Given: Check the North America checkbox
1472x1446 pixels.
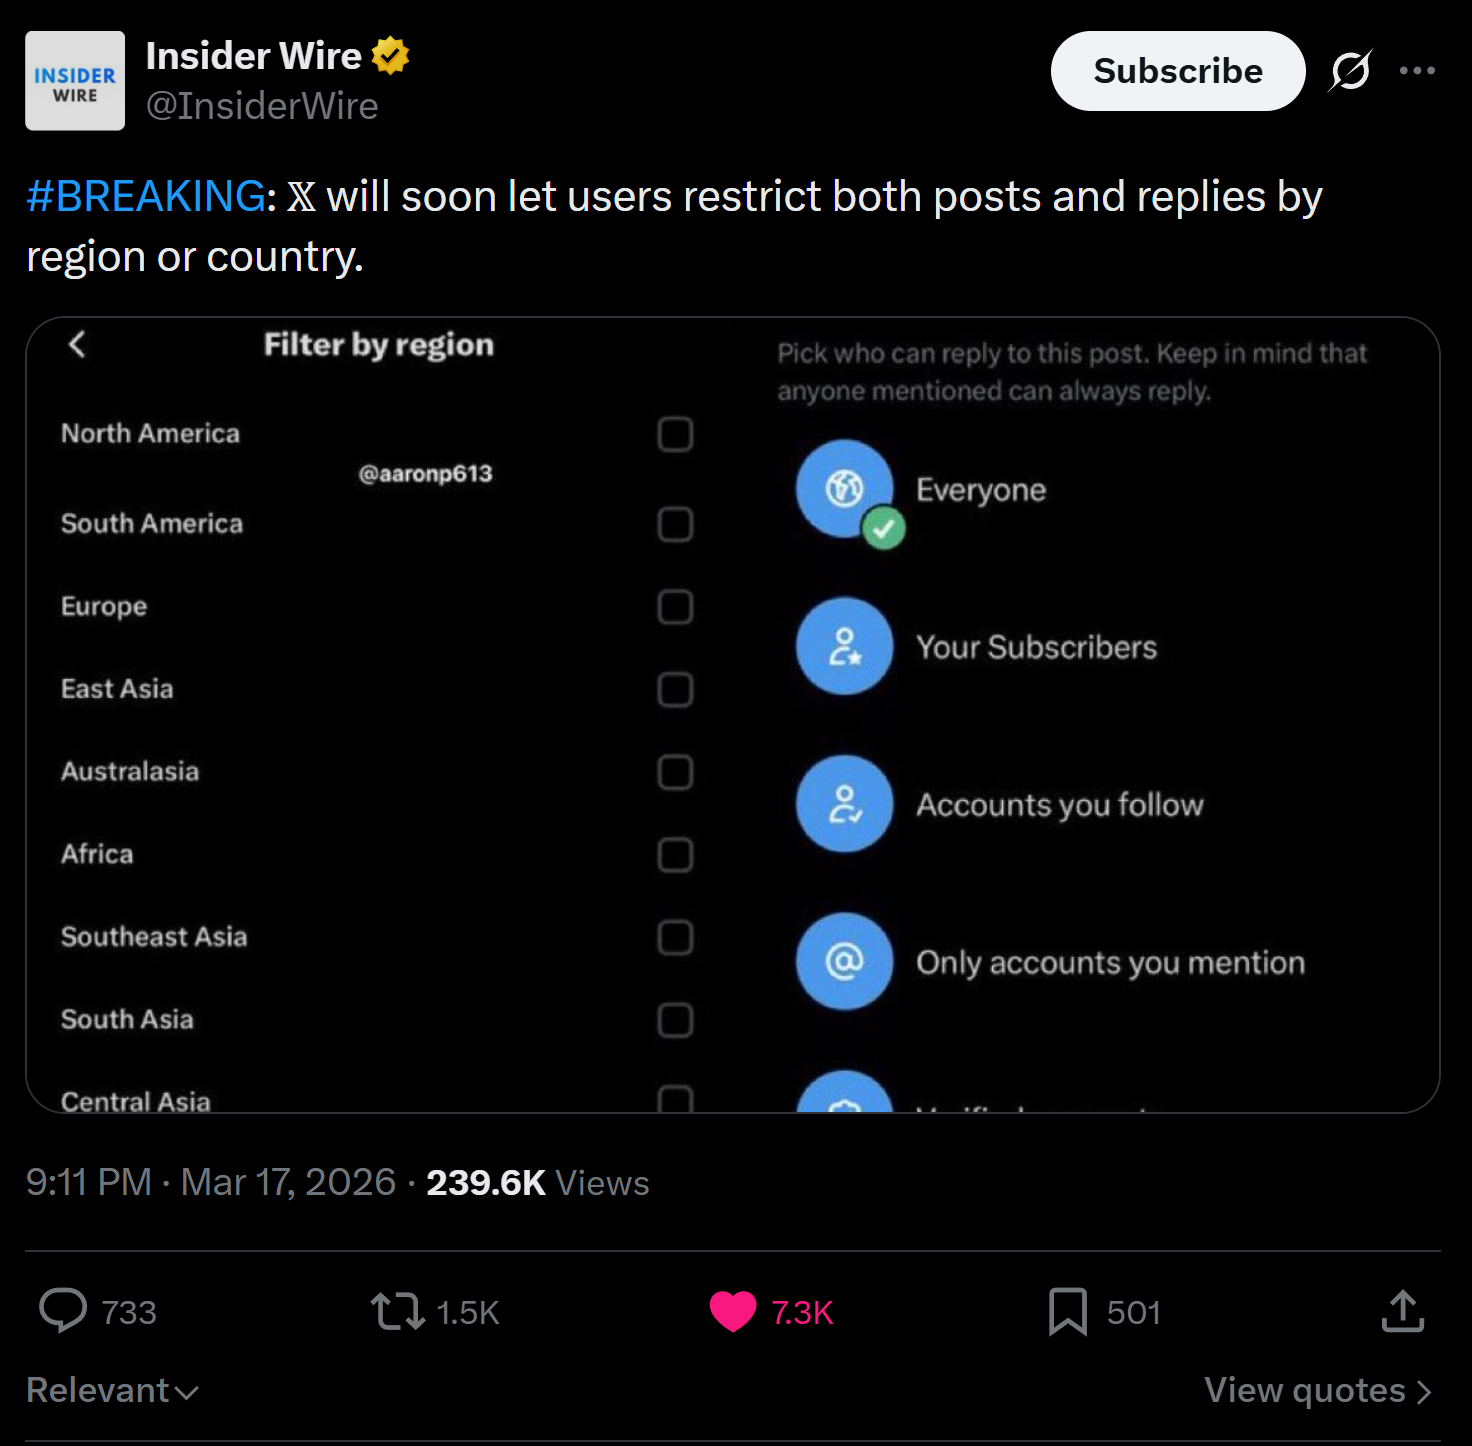Looking at the screenshot, I should [x=675, y=434].
